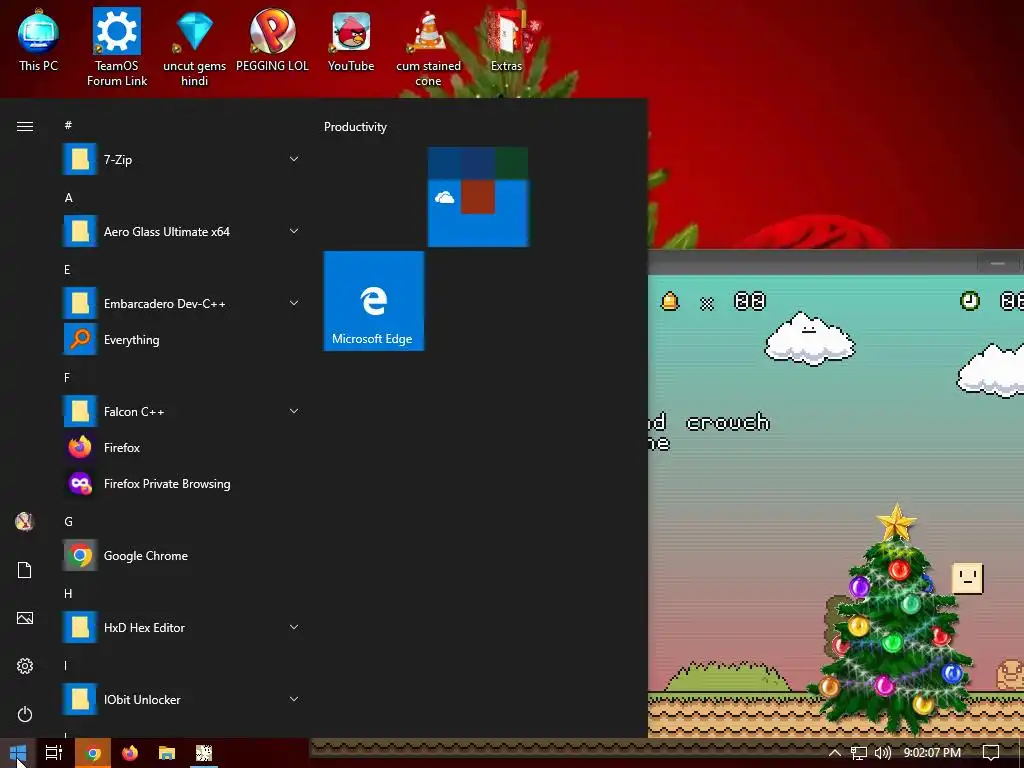Jump via the letter A section header
The height and width of the screenshot is (768, 1024).
tap(69, 198)
